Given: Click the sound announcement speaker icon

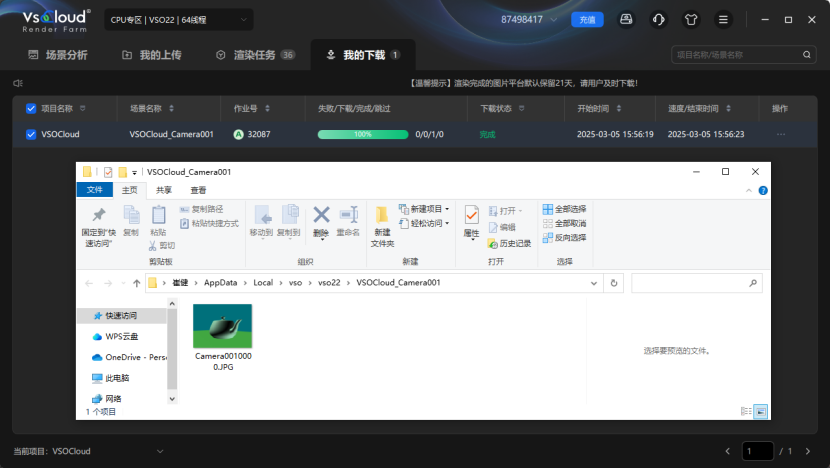Looking at the screenshot, I should [x=18, y=83].
